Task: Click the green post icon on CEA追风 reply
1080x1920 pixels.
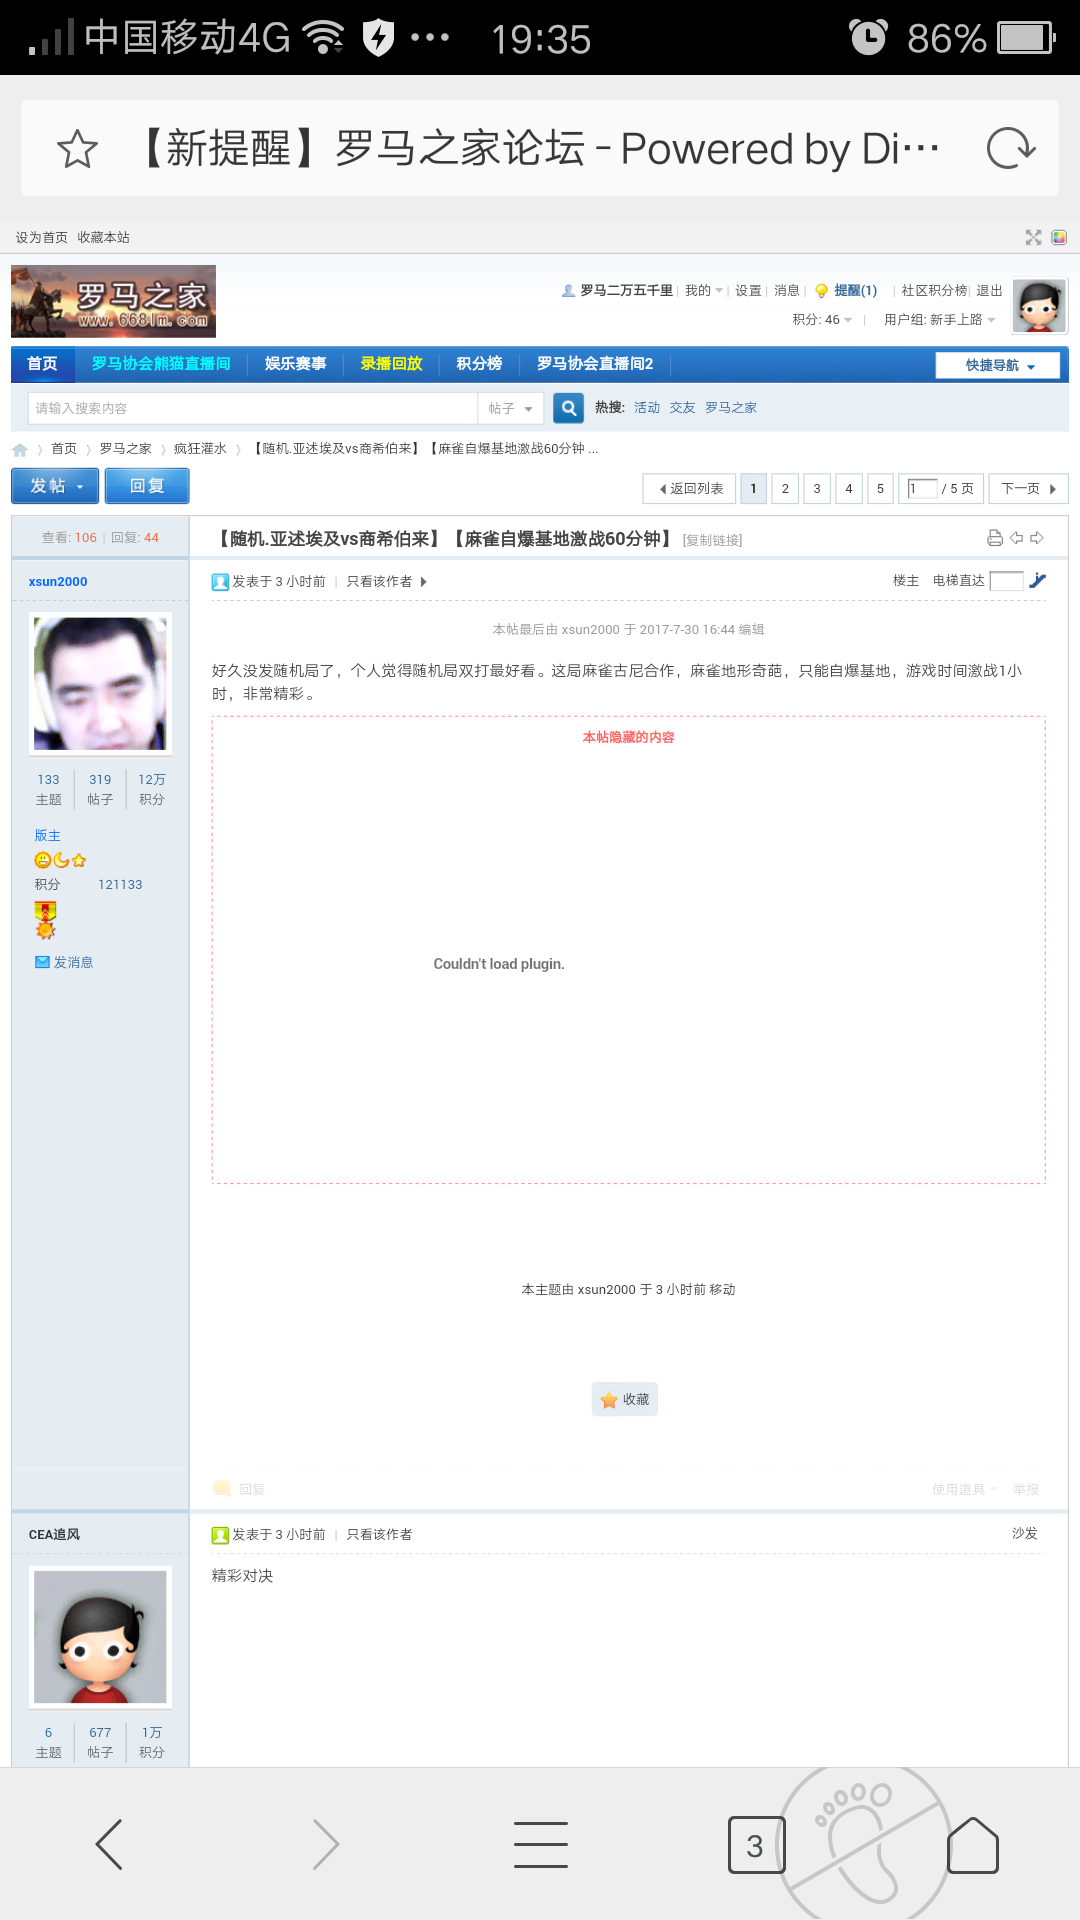Action: click(x=220, y=1535)
